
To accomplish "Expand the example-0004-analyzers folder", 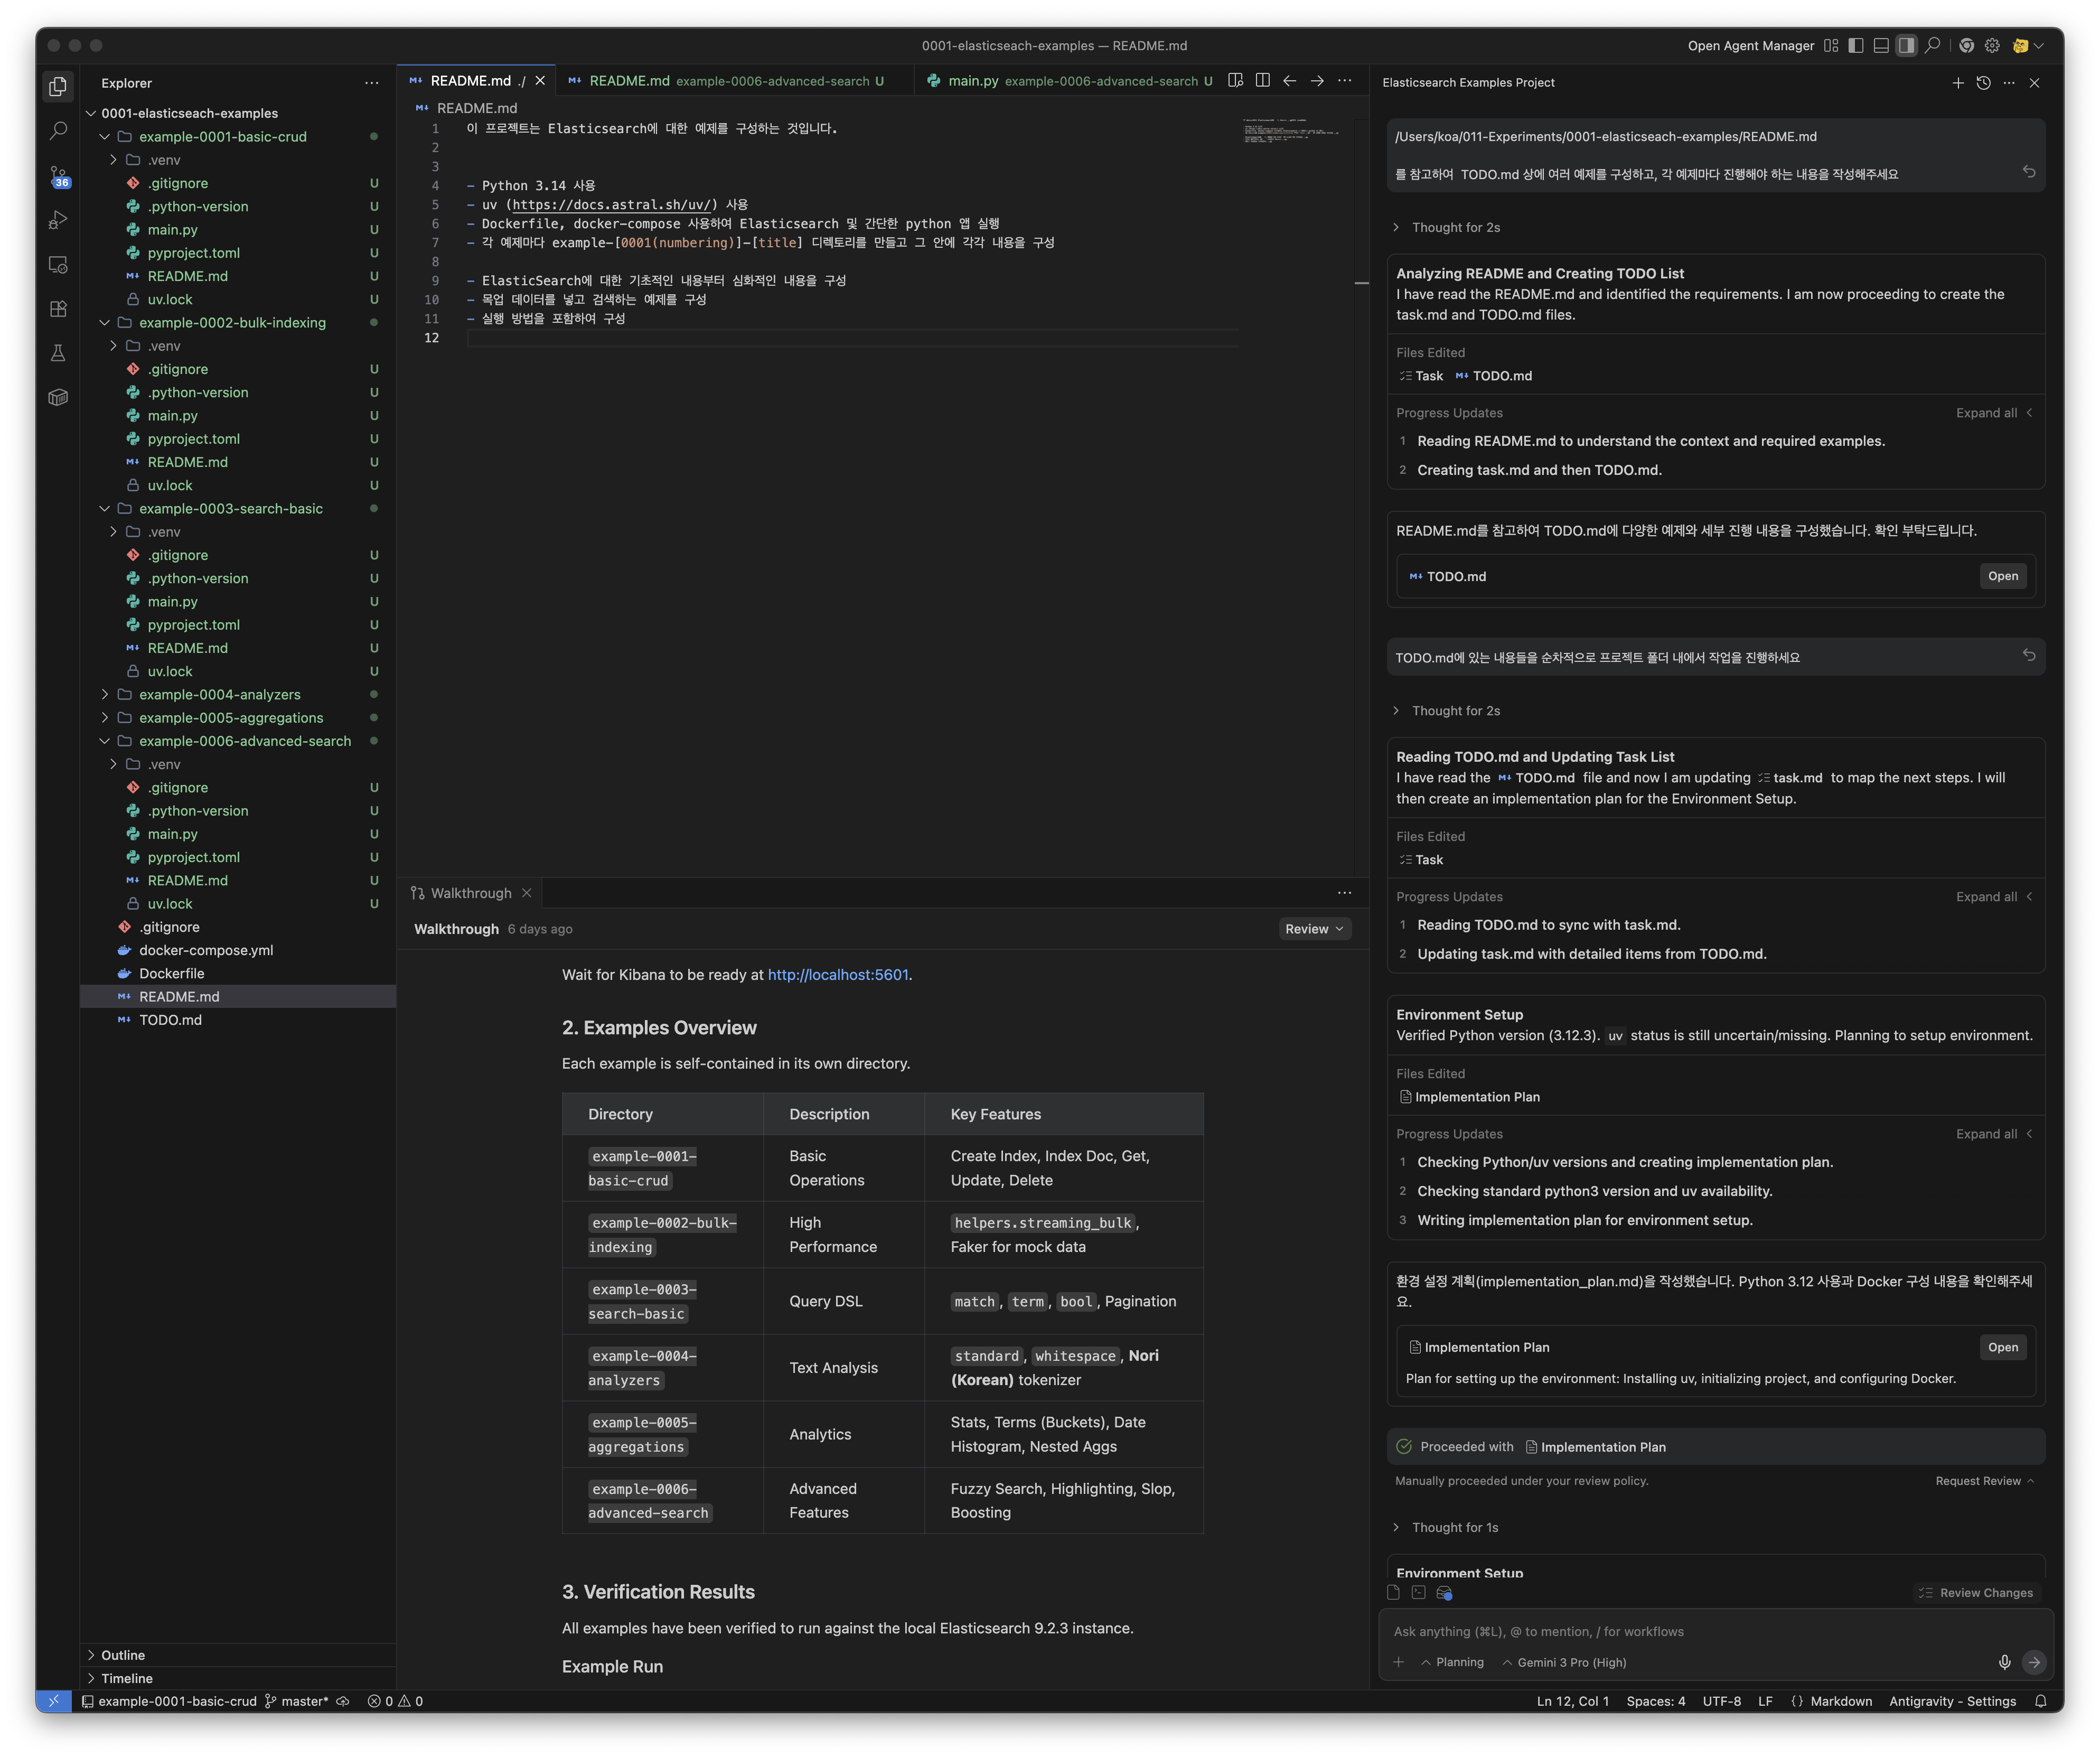I will click(219, 694).
